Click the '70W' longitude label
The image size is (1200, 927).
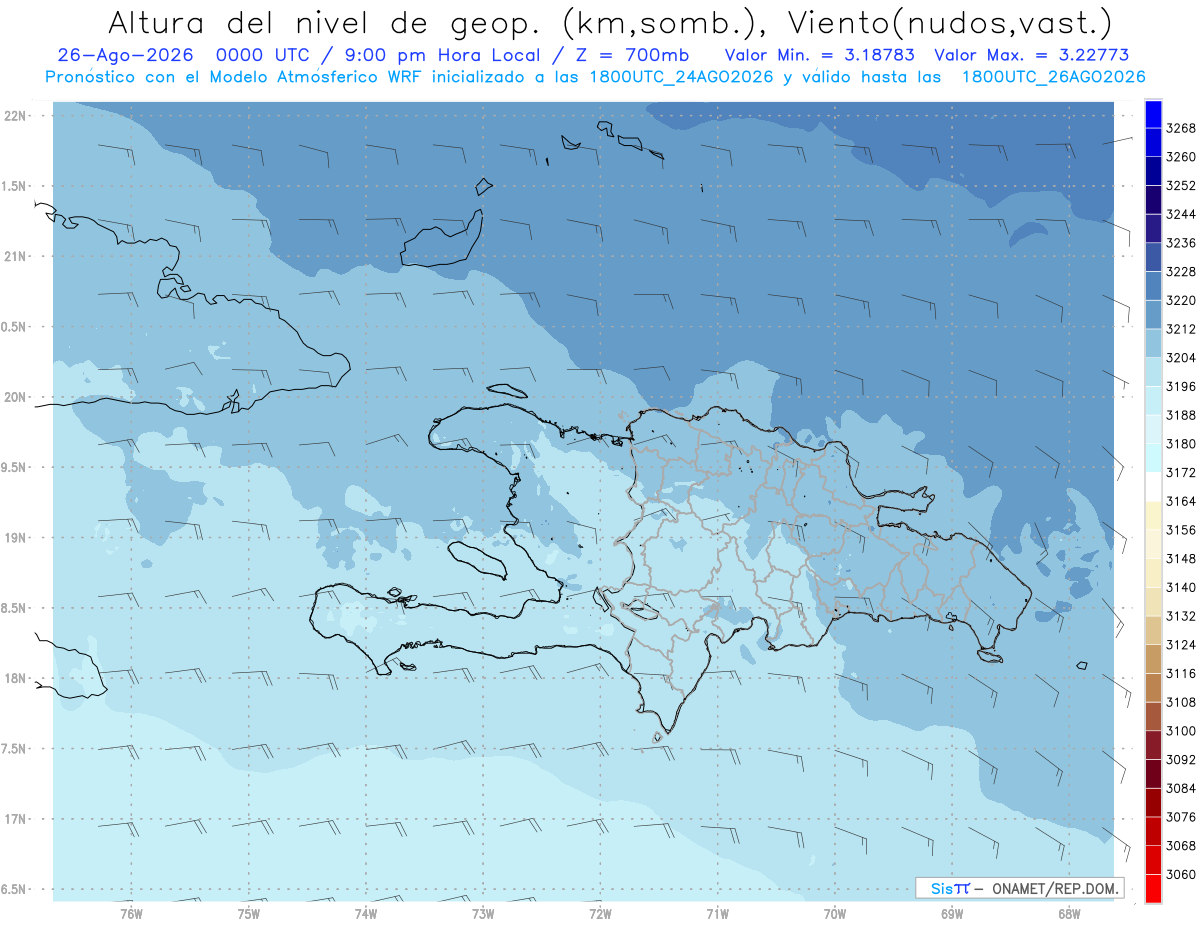834,913
